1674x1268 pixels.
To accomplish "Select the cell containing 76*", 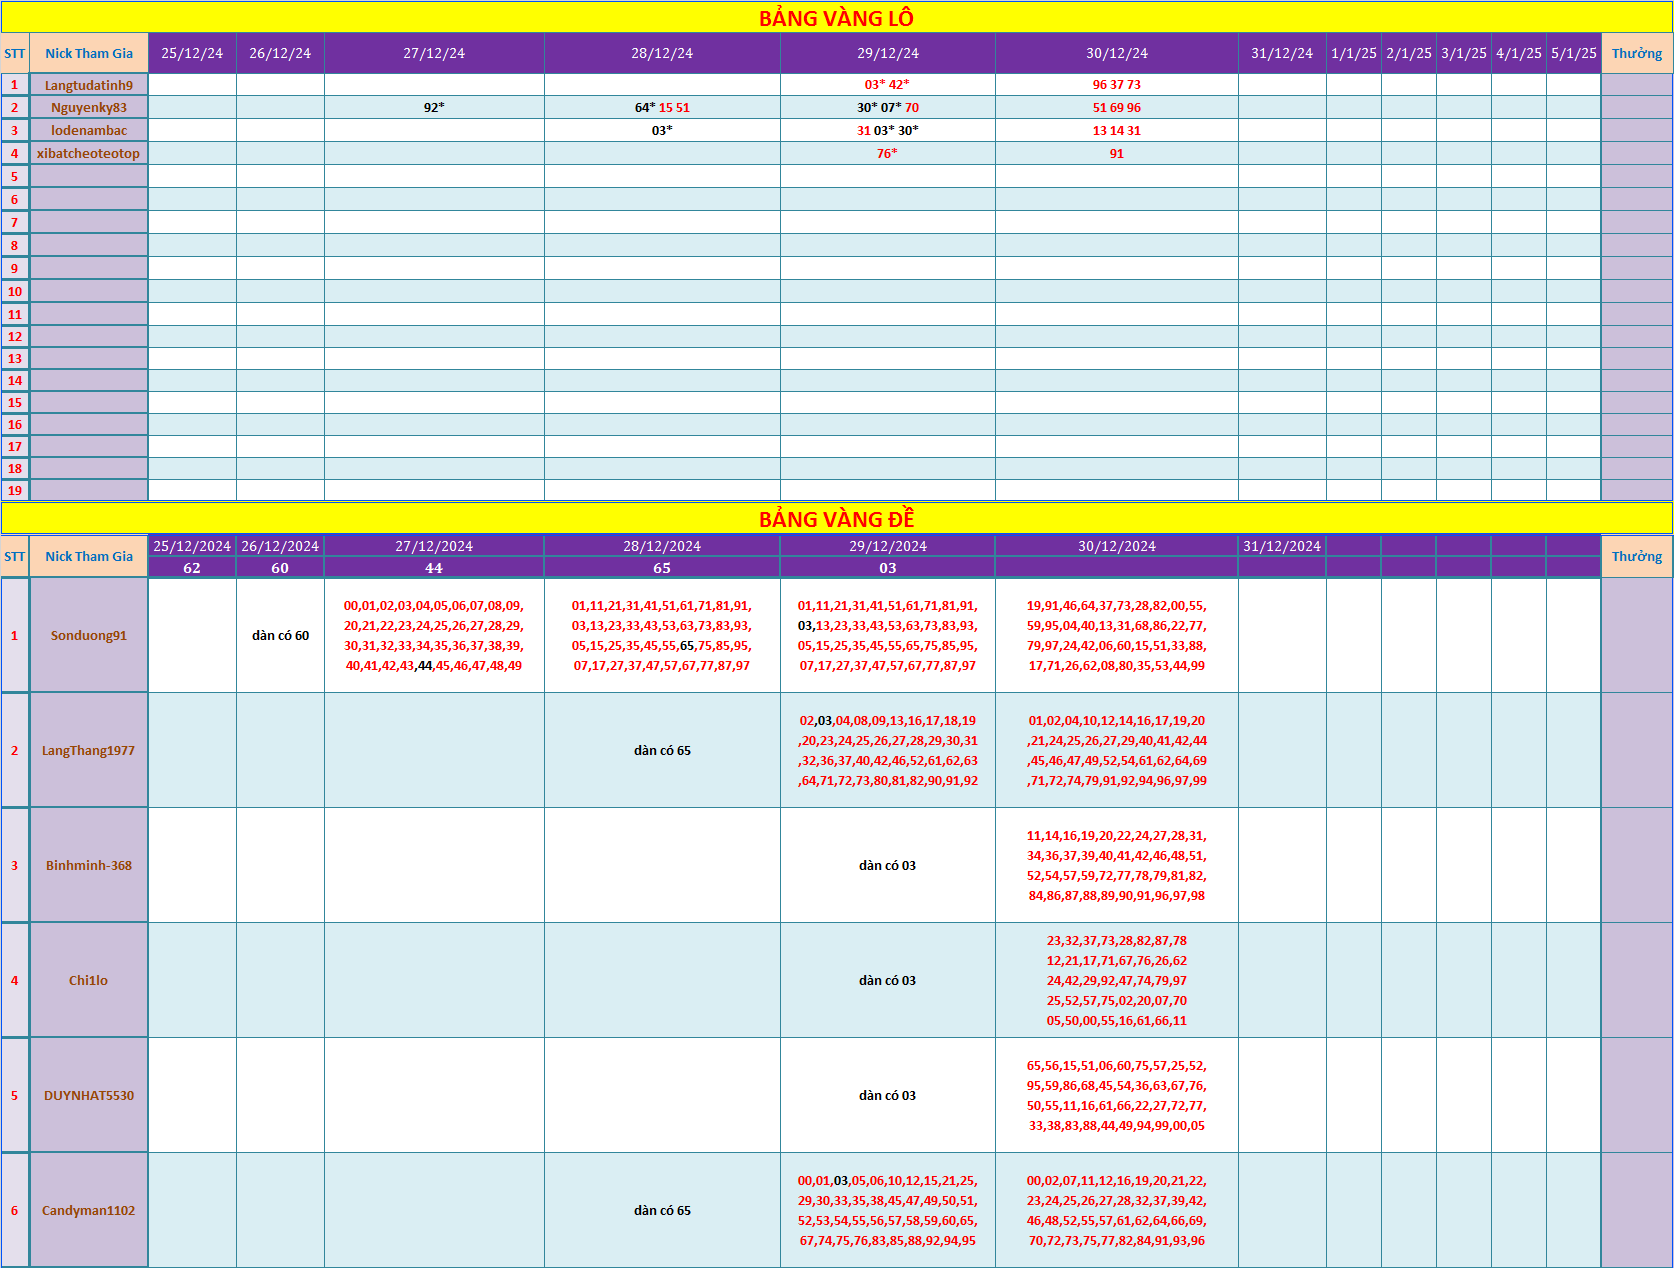I will (x=888, y=153).
